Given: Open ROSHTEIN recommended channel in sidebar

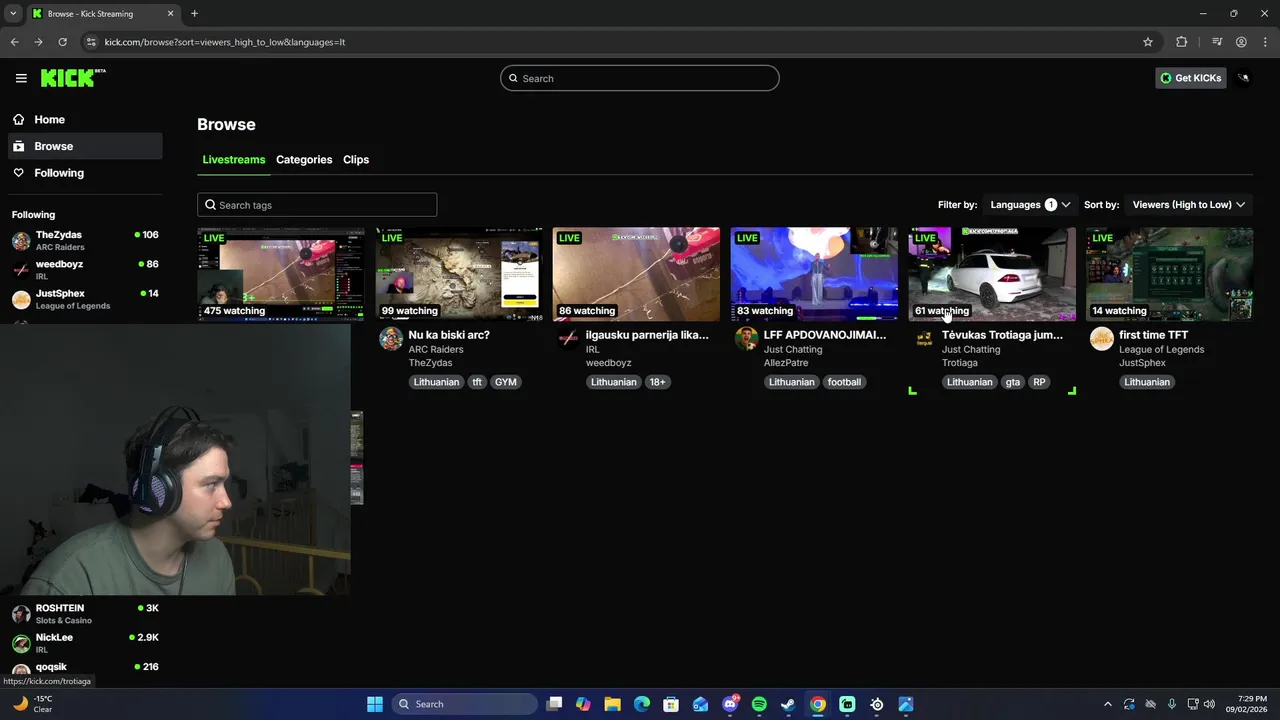Looking at the screenshot, I should [85, 613].
